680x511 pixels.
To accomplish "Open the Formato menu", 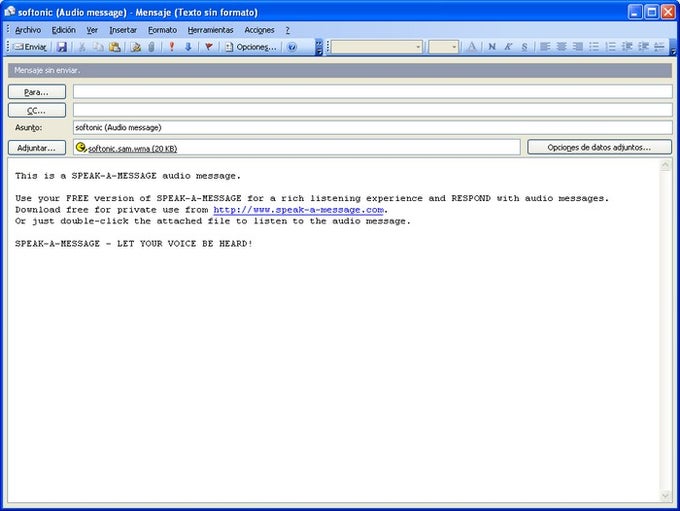I will 162,30.
